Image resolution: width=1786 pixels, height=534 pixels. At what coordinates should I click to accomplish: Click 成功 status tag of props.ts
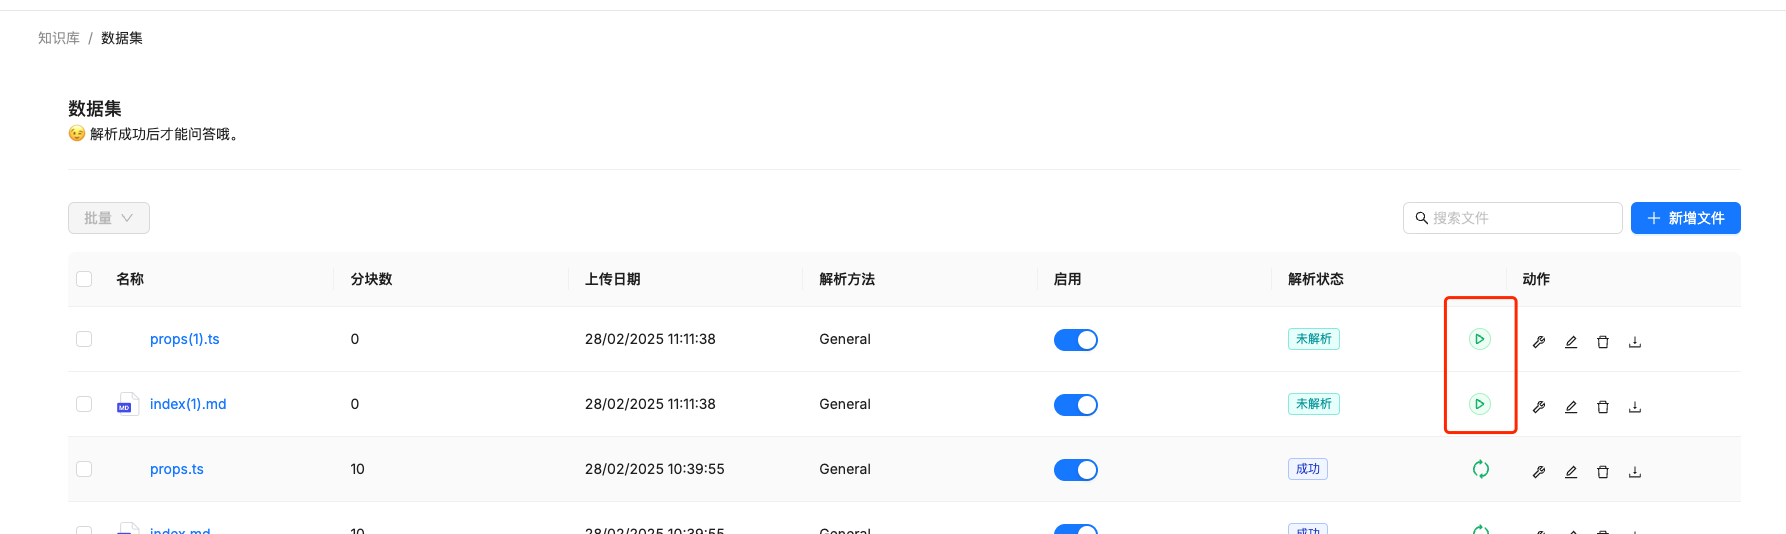click(x=1308, y=469)
